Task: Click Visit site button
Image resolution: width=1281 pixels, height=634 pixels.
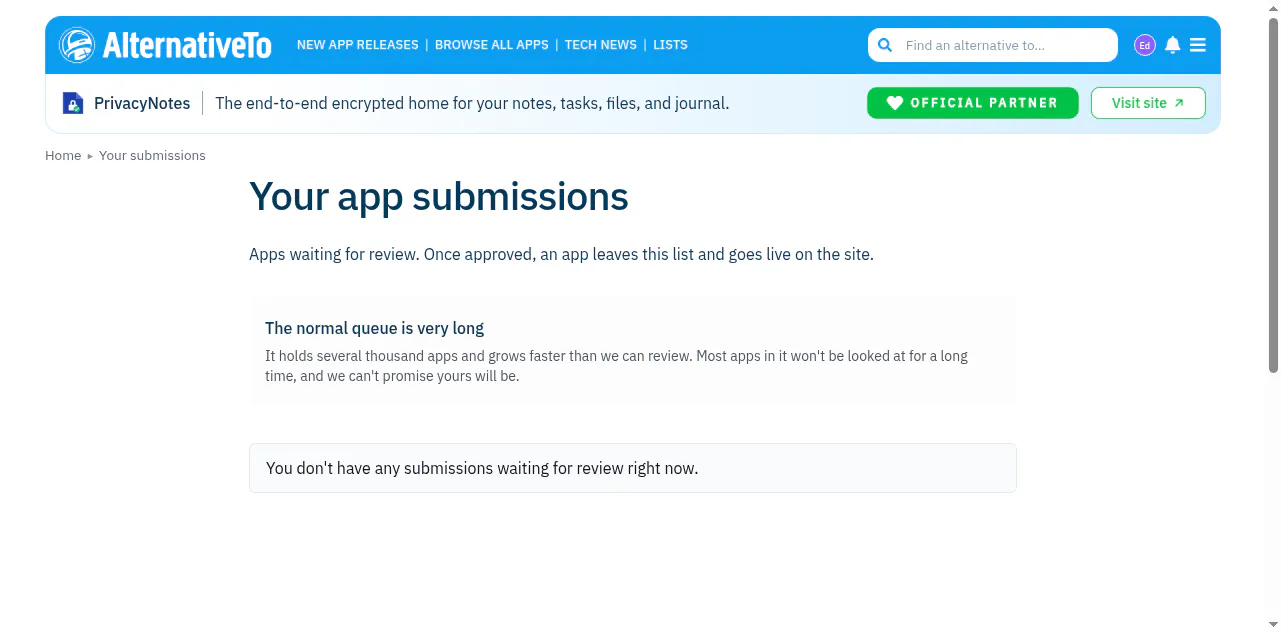Action: 1148,103
